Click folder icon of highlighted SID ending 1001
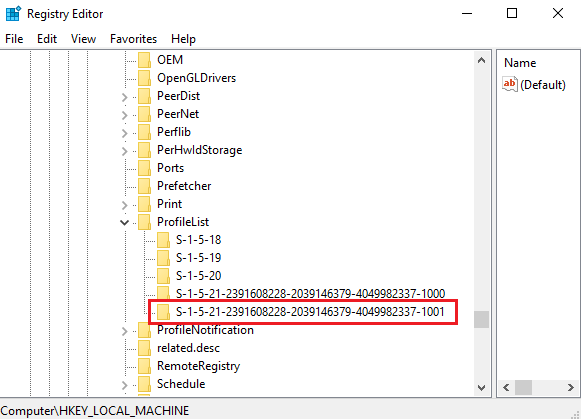 tap(163, 312)
